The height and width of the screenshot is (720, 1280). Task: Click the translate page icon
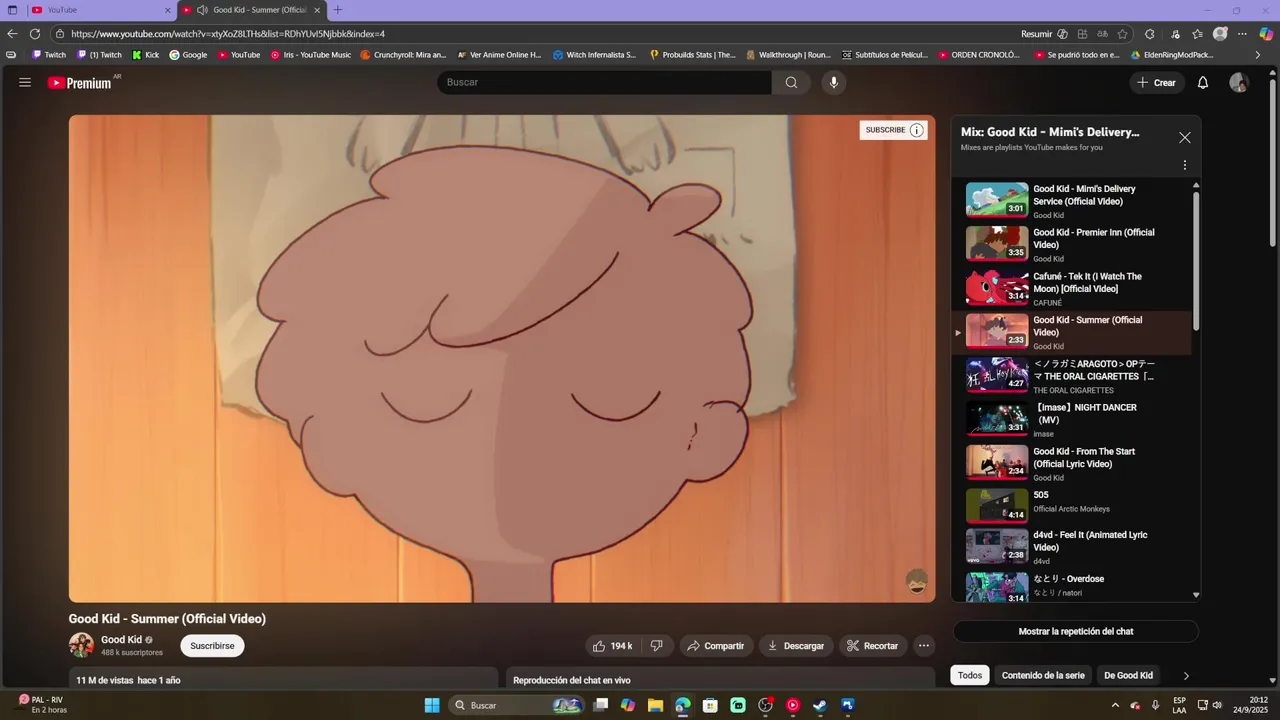[x=1102, y=34]
